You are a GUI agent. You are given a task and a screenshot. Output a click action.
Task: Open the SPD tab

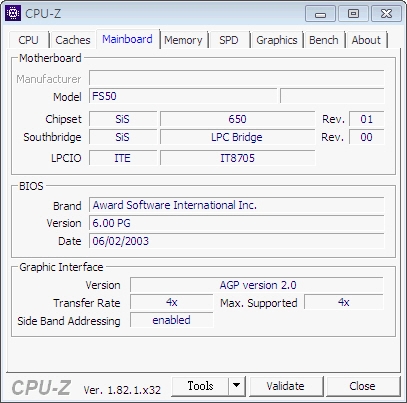click(x=229, y=40)
